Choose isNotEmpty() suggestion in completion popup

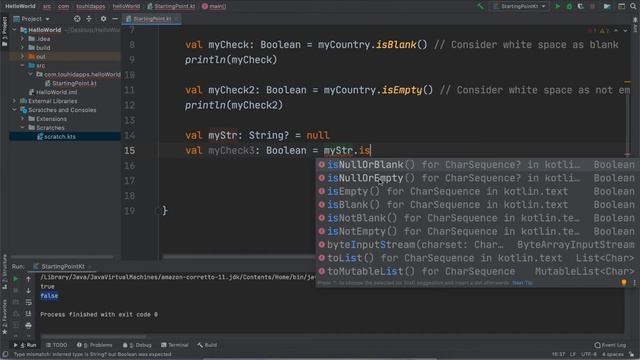point(477,231)
